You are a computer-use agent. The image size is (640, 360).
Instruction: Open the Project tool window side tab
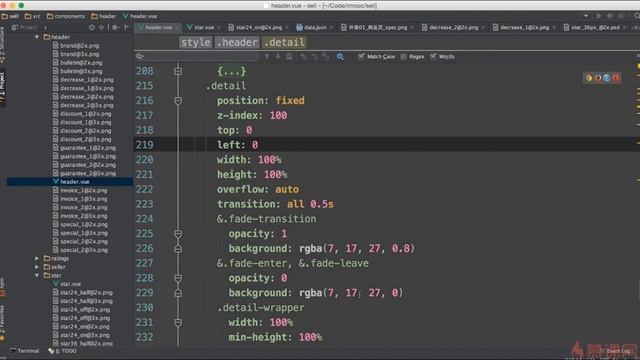[2, 88]
